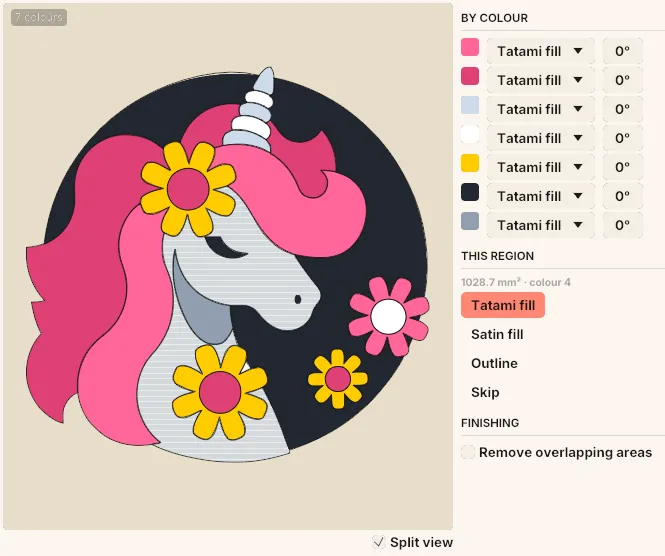665x556 pixels.
Task: Click the light pink colour swatch
Action: [470, 47]
